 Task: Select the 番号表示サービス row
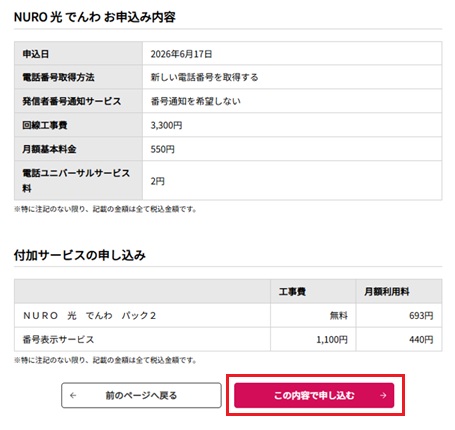pos(228,339)
